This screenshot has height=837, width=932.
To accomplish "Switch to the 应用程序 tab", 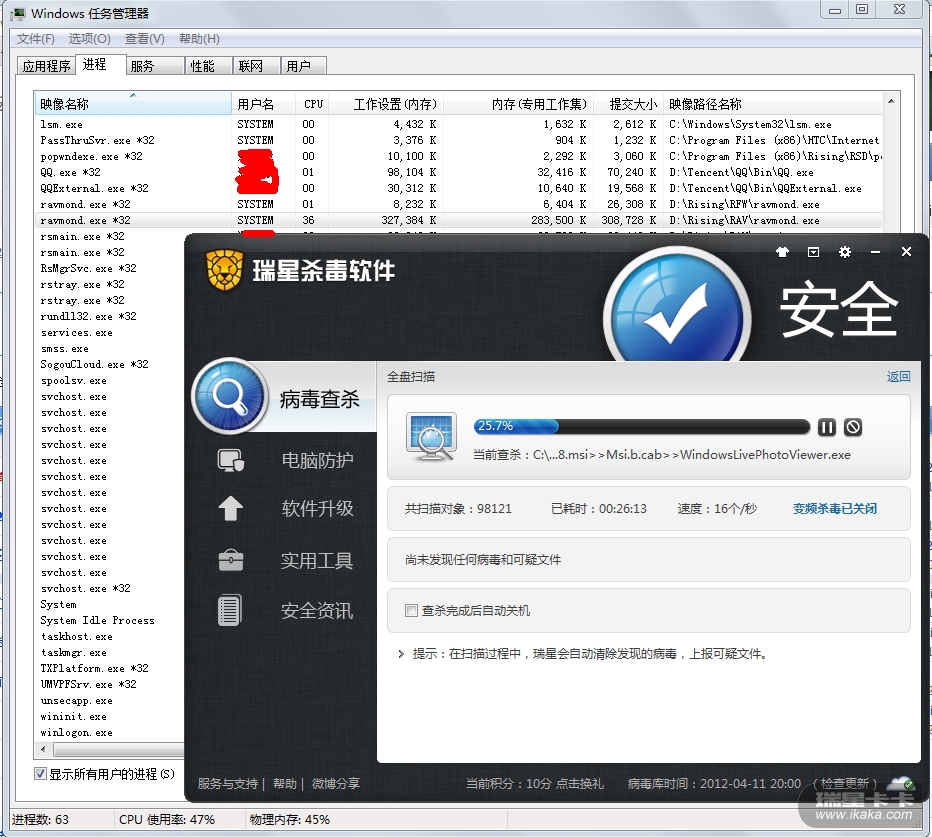I will tap(46, 66).
